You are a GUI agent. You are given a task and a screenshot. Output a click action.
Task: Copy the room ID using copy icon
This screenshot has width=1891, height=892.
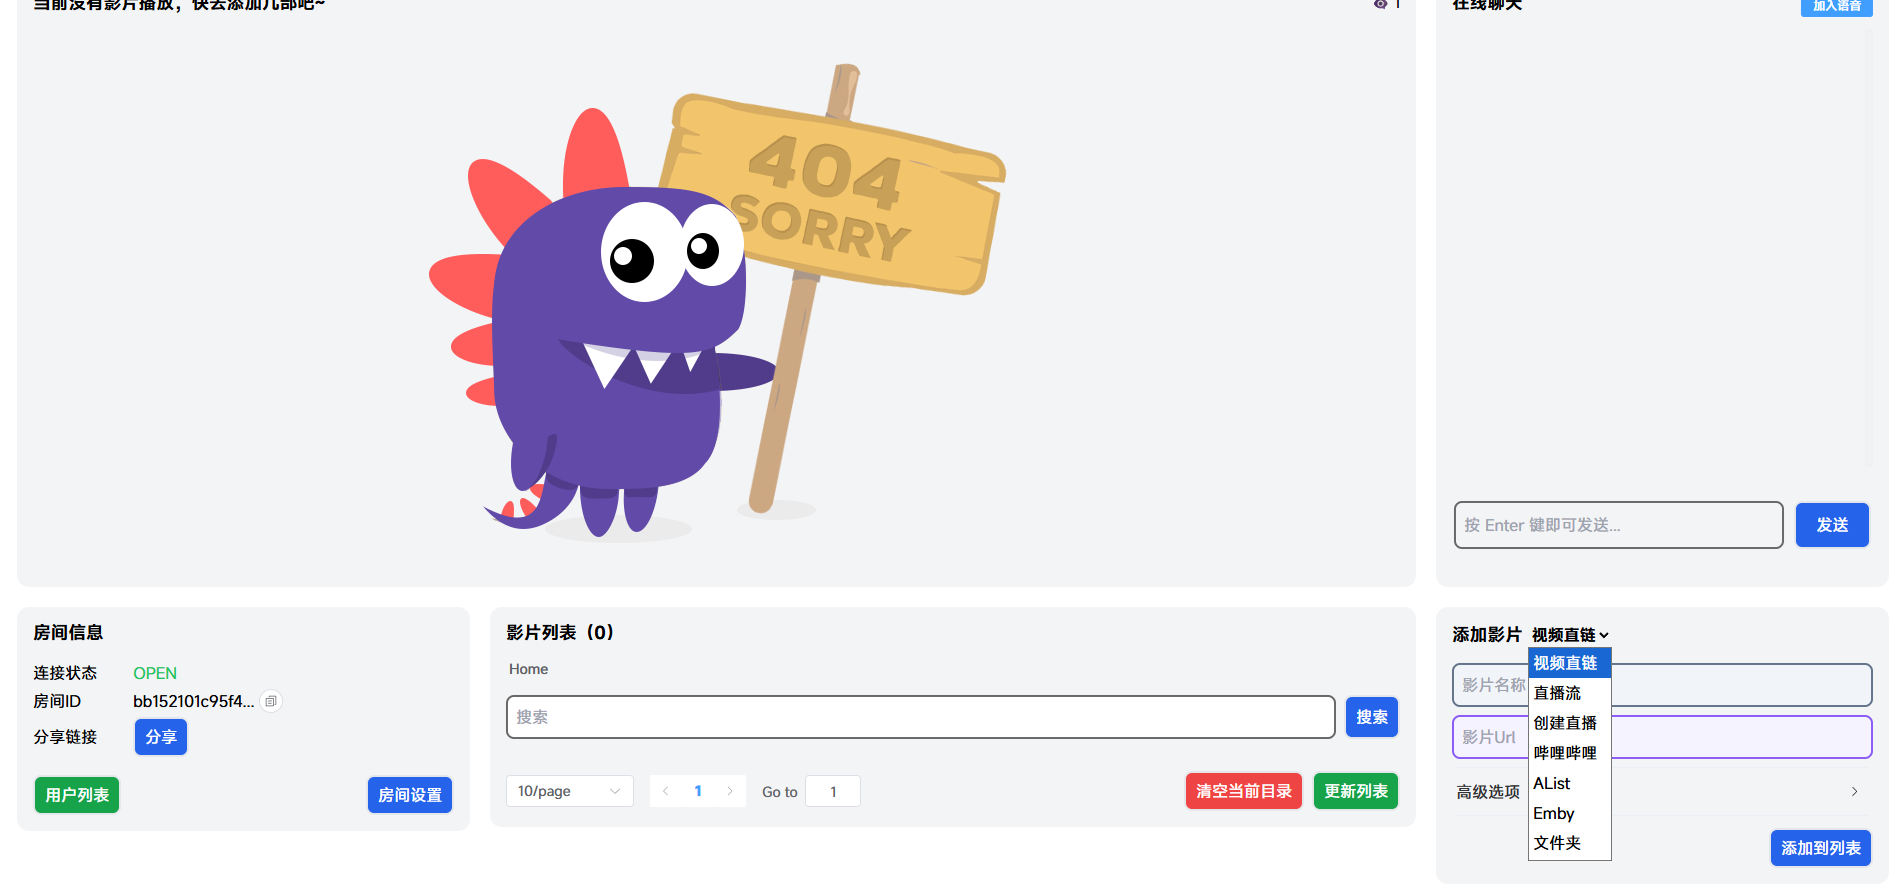point(271,701)
